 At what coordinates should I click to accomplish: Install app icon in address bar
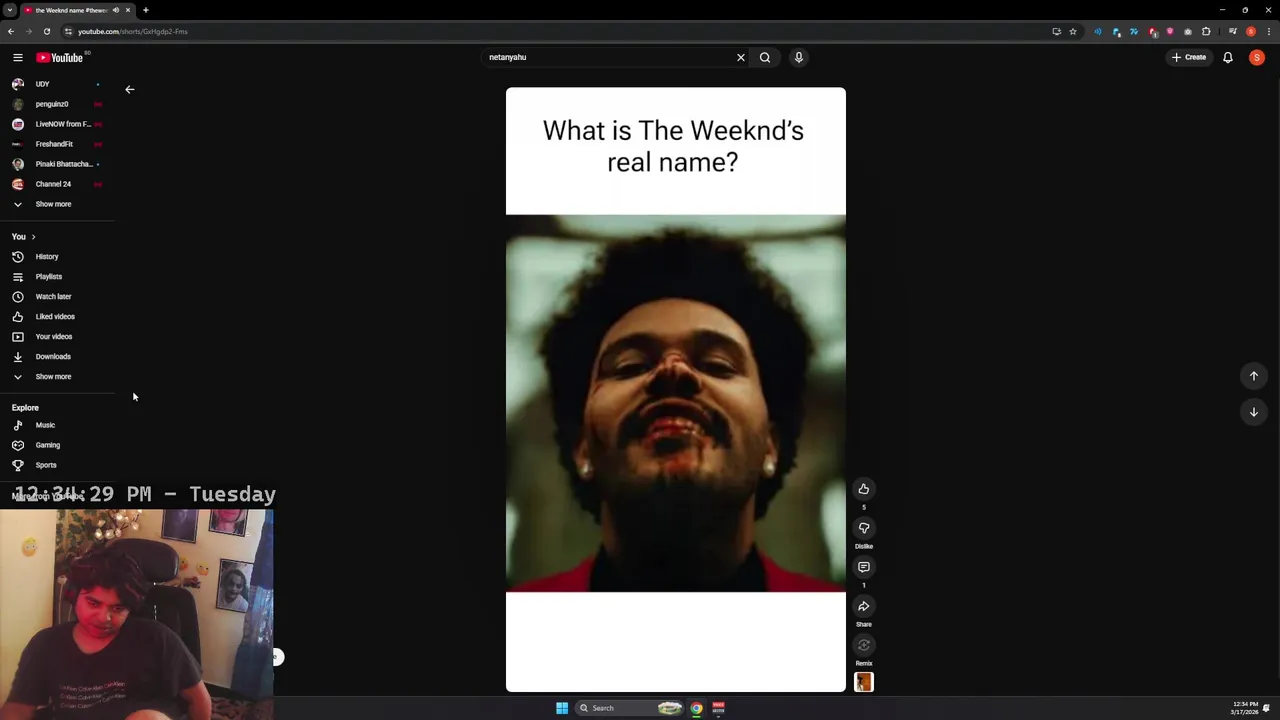(1056, 32)
